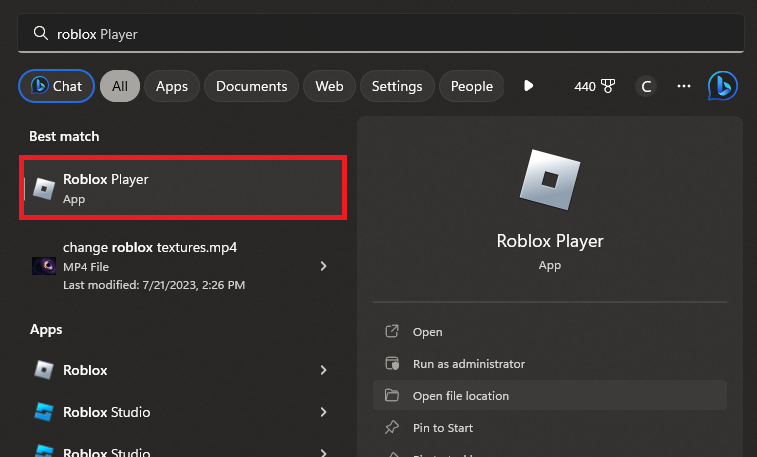This screenshot has height=457, width=757.
Task: Click the Run as administrator shield icon
Action: point(392,363)
